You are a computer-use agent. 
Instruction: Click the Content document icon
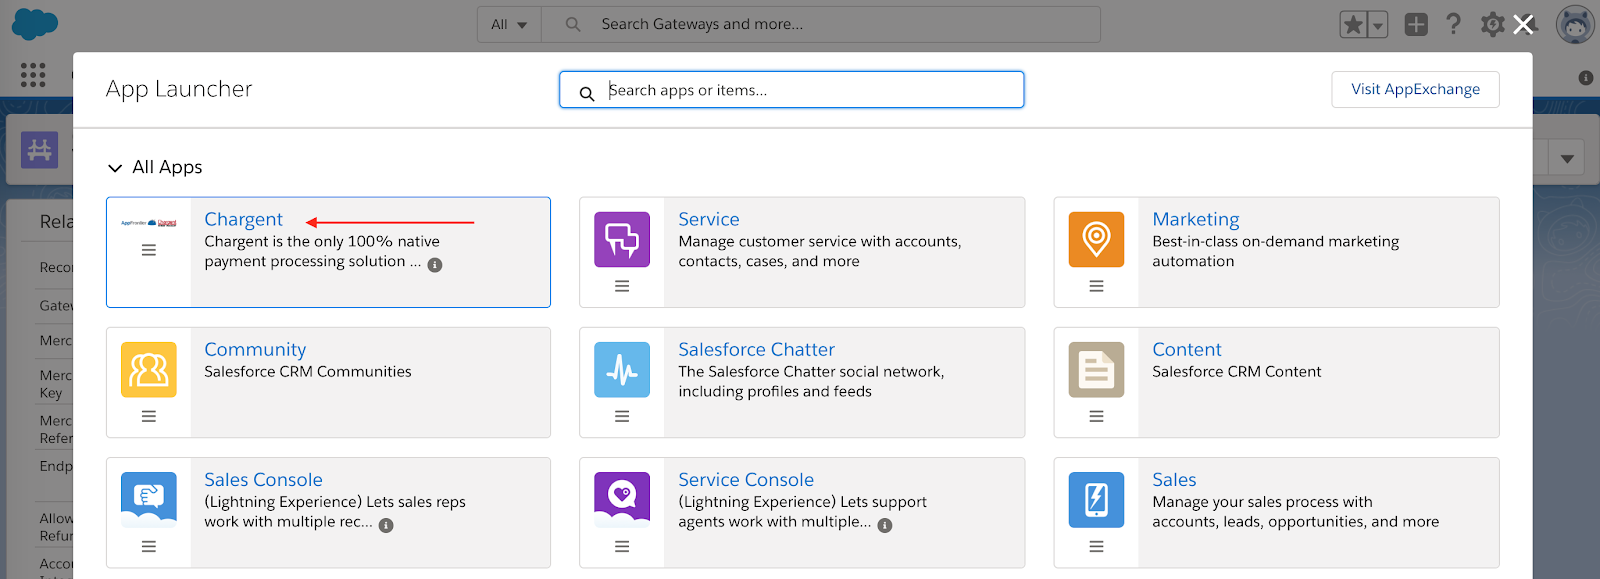tap(1096, 369)
